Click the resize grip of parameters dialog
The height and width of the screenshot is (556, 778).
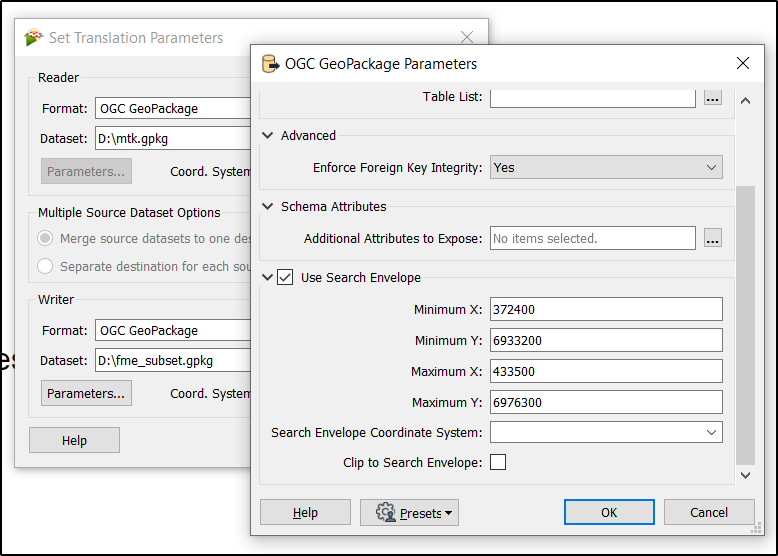coord(756,528)
